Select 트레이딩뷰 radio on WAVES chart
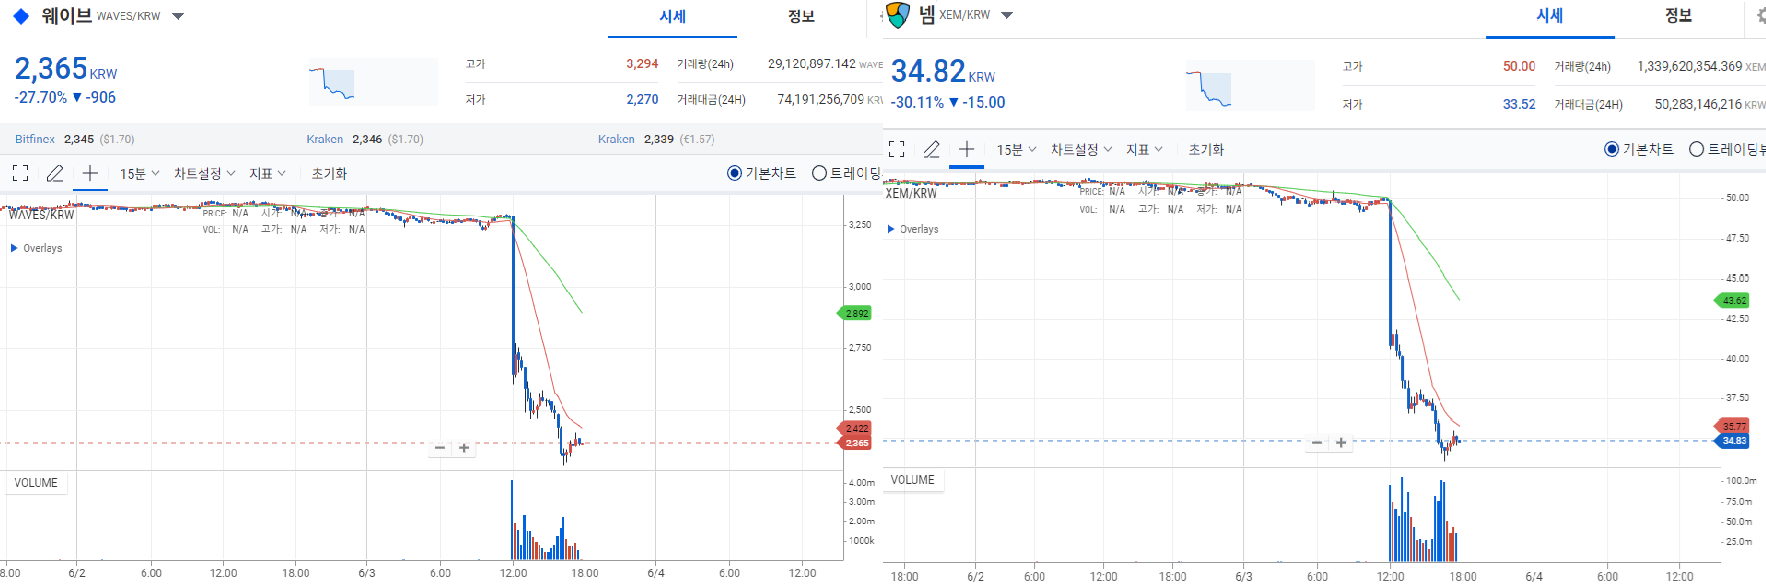 846,173
